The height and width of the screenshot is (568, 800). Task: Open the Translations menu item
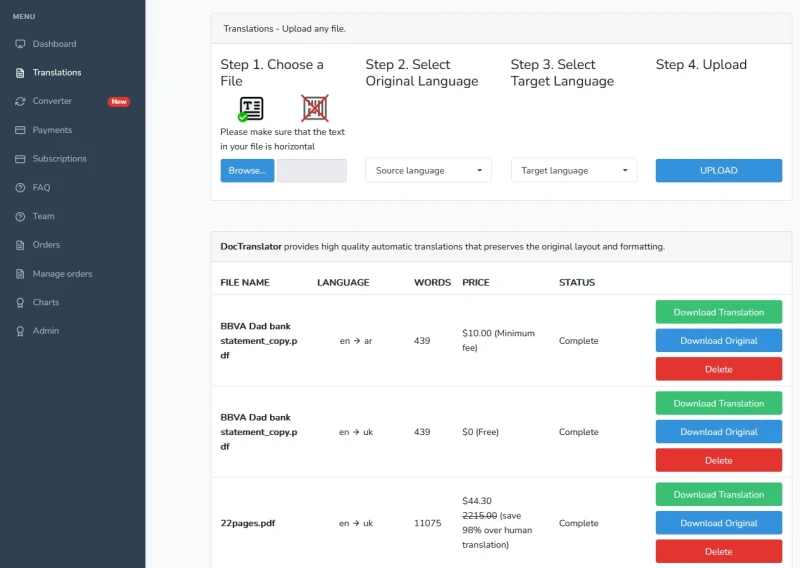tap(57, 73)
